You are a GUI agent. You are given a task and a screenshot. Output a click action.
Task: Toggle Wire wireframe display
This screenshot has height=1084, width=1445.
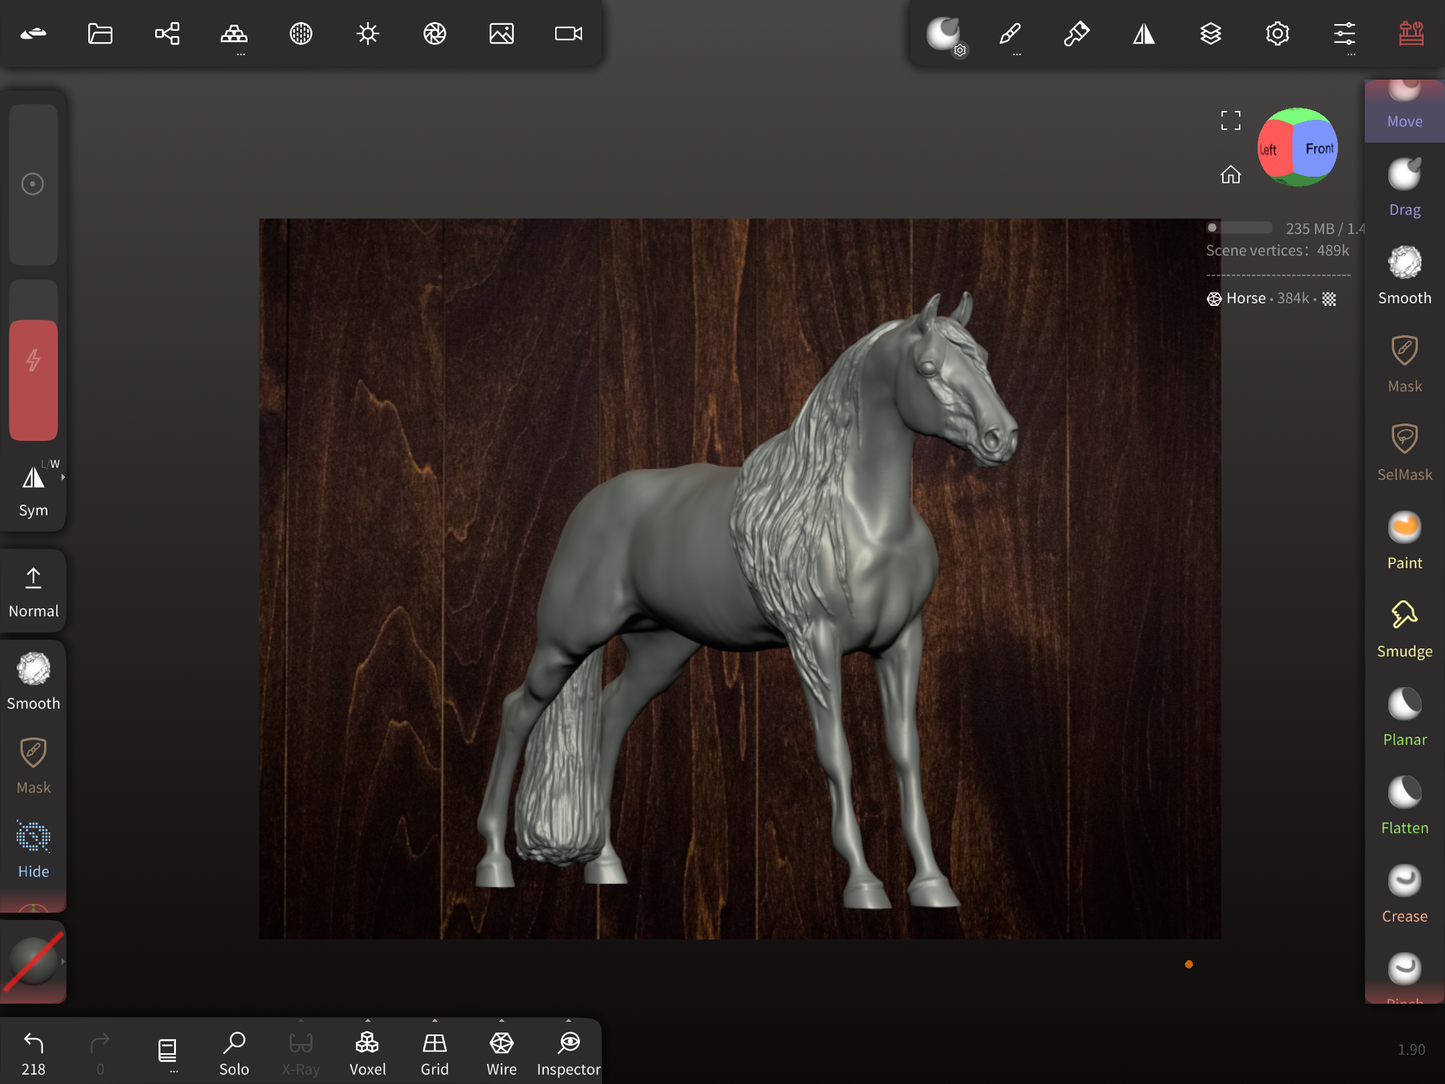click(x=501, y=1053)
